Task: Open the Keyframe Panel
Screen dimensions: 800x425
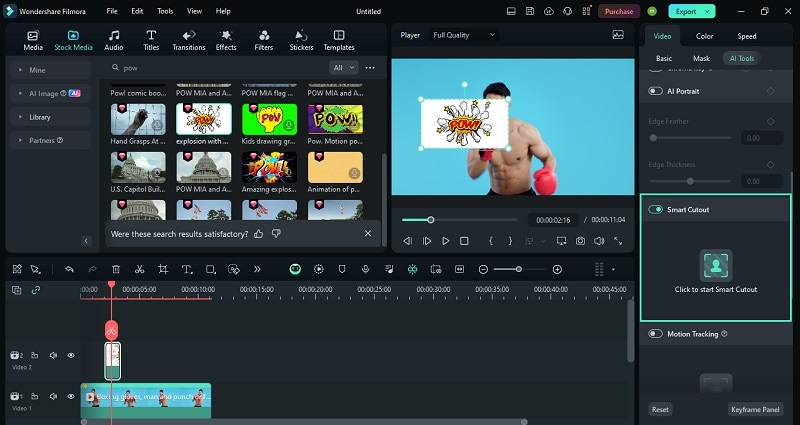Action: [755, 409]
